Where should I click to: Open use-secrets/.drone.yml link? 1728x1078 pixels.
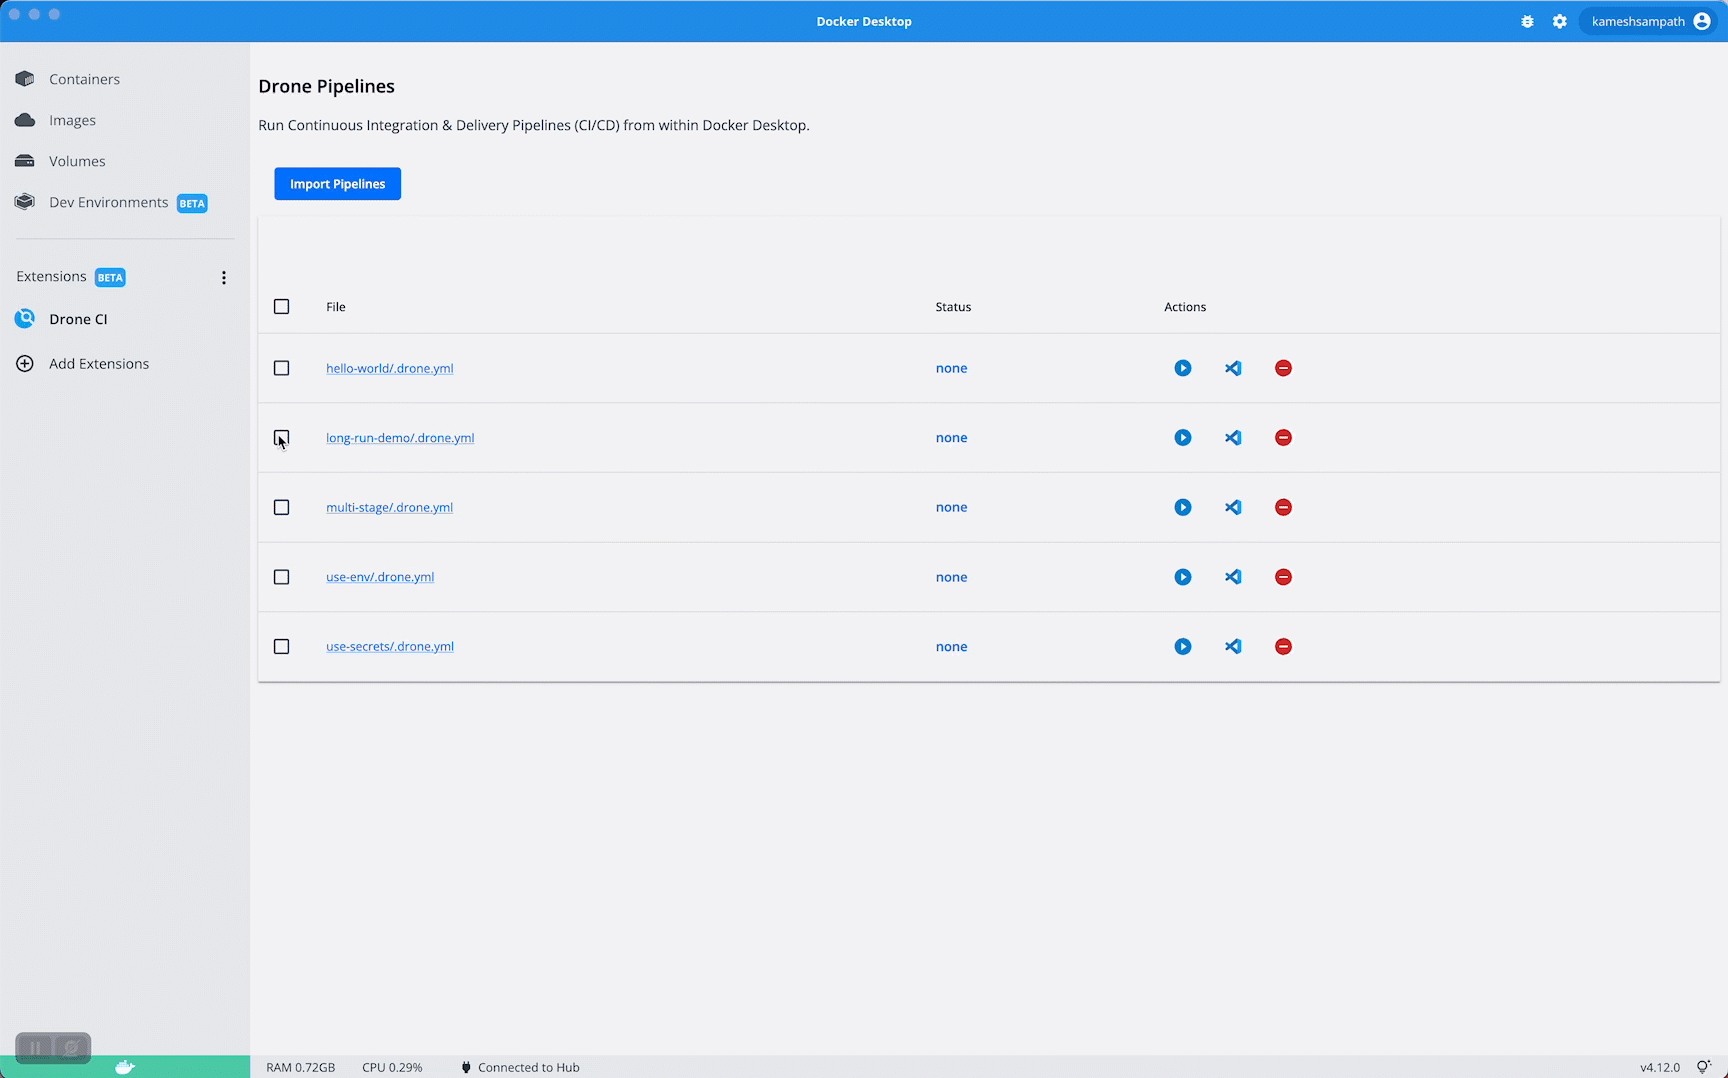click(x=390, y=647)
